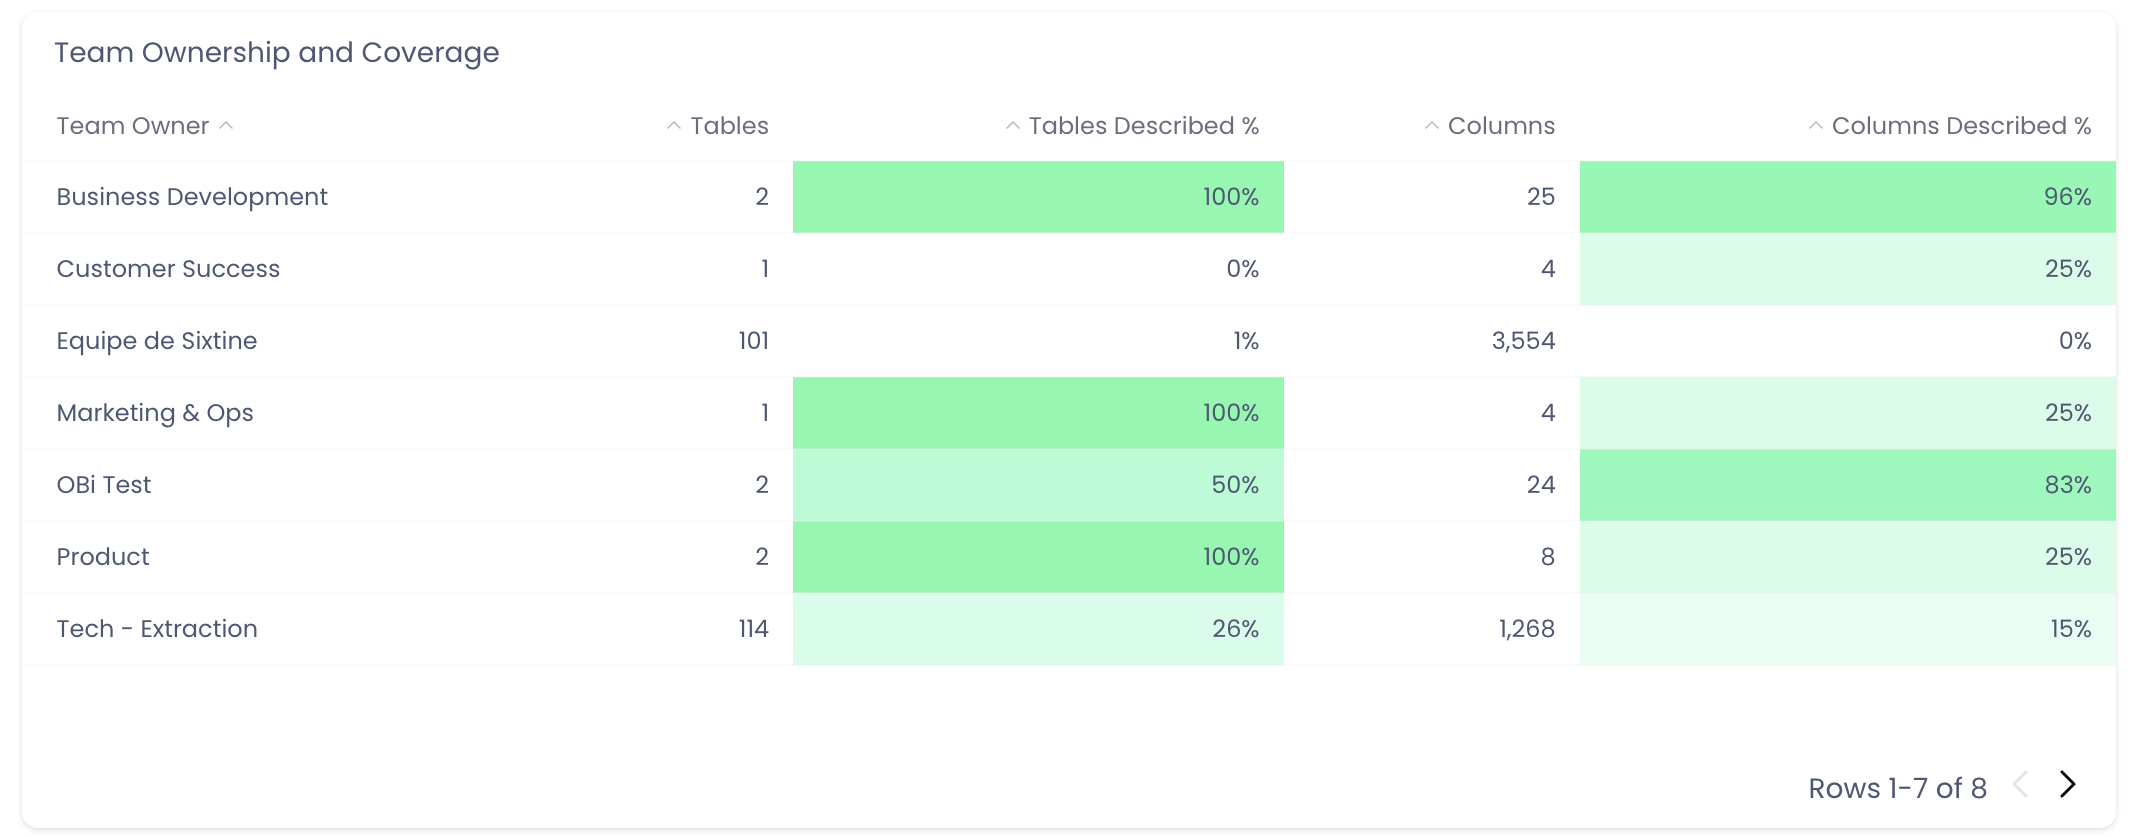Click sort caret beside Columns Described %
The width and height of the screenshot is (2132, 838).
(x=1816, y=126)
